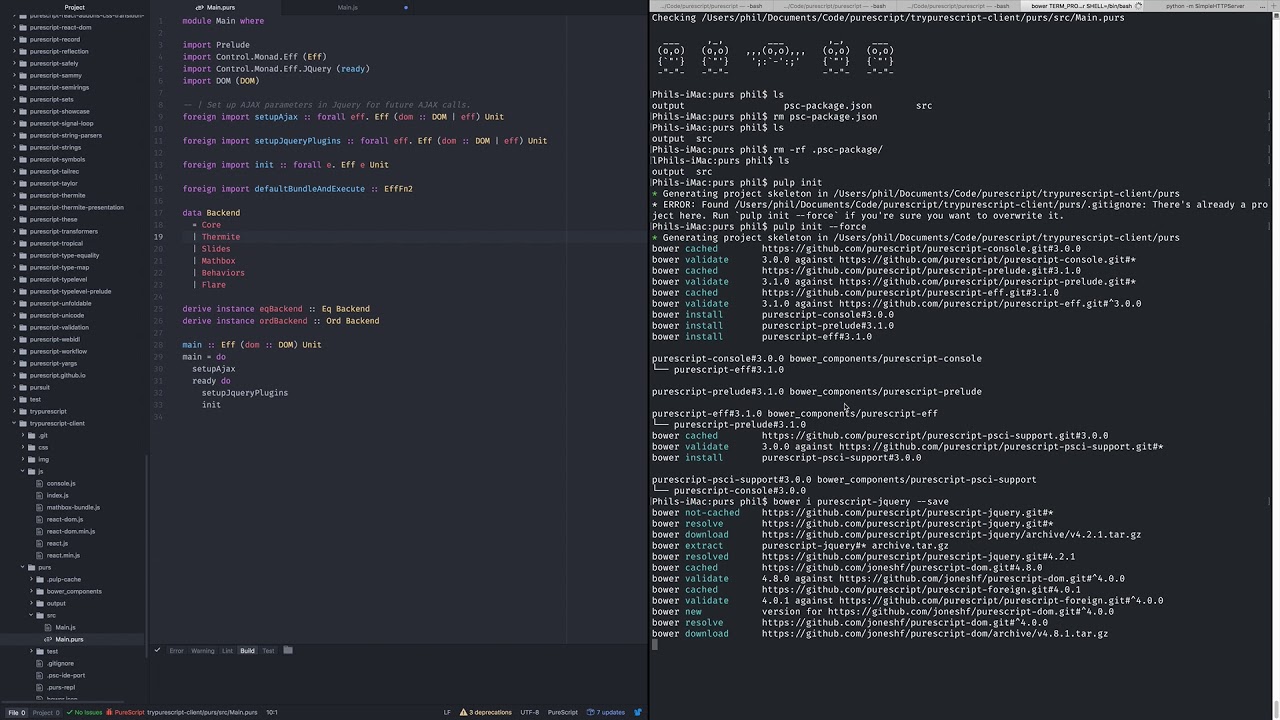1280x720 pixels.
Task: Collapse the purs folder
Action: click(x=23, y=567)
